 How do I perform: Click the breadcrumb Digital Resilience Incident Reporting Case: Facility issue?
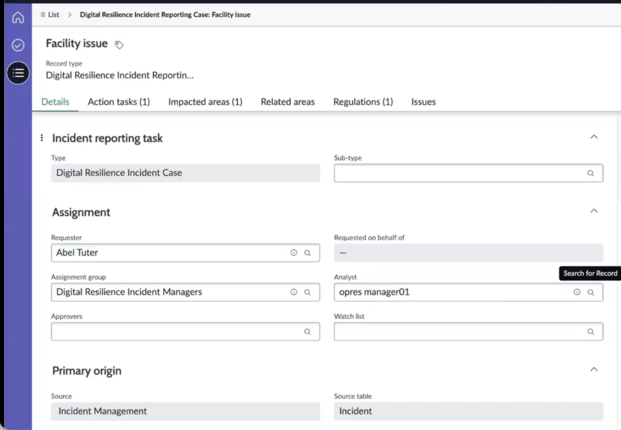coord(165,15)
